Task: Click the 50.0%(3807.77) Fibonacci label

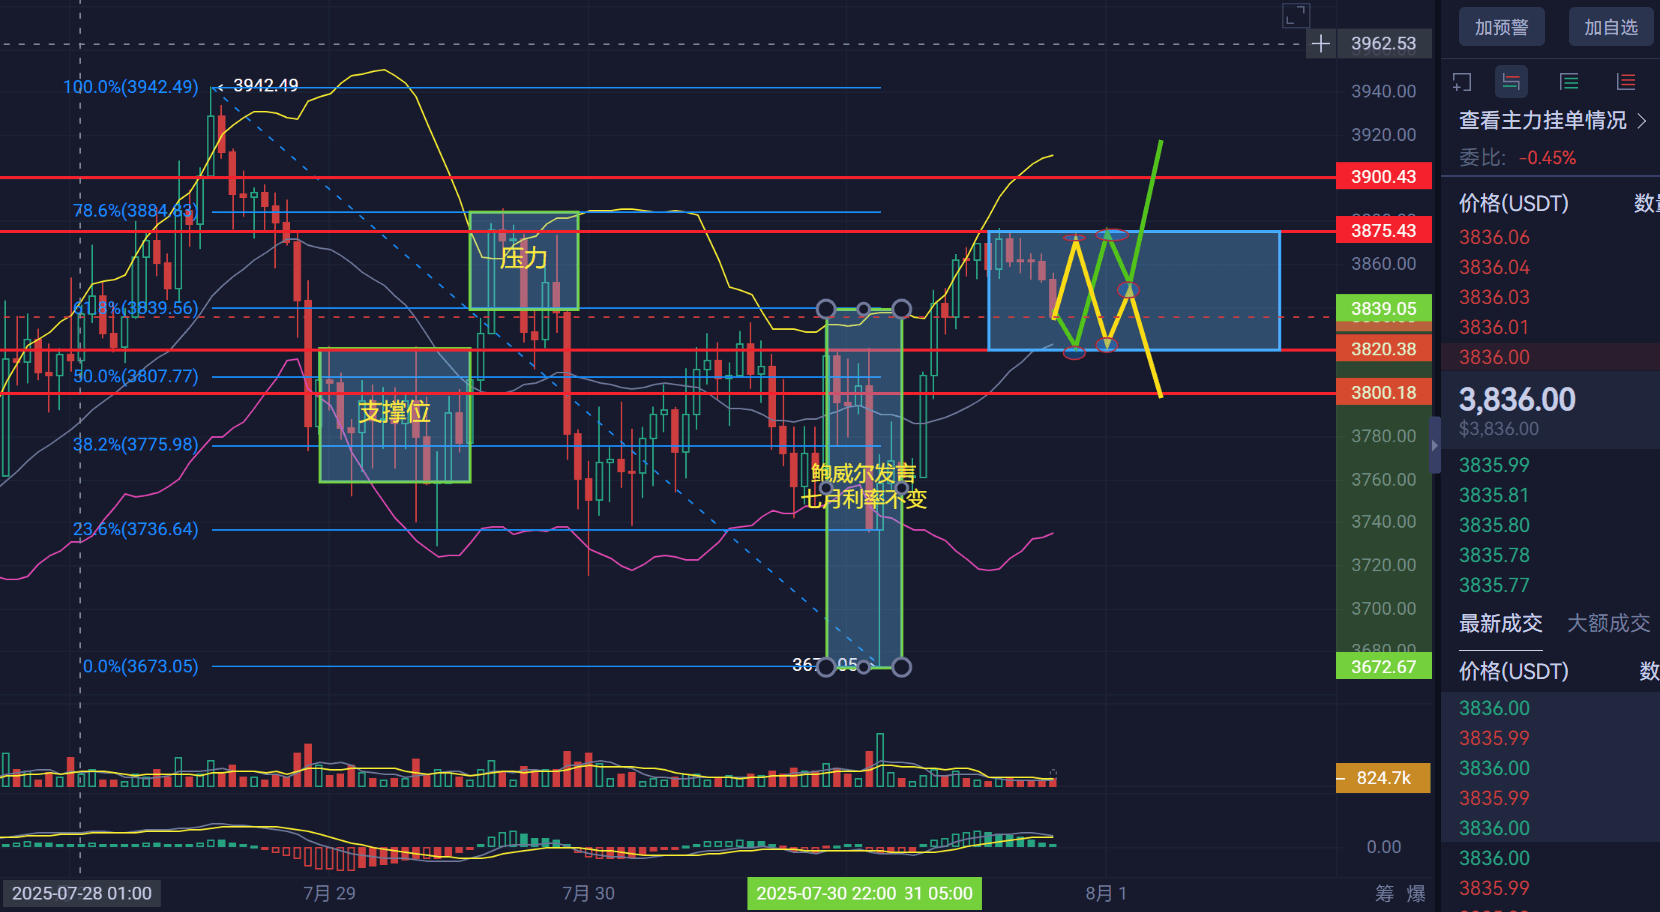Action: pyautogui.click(x=136, y=377)
